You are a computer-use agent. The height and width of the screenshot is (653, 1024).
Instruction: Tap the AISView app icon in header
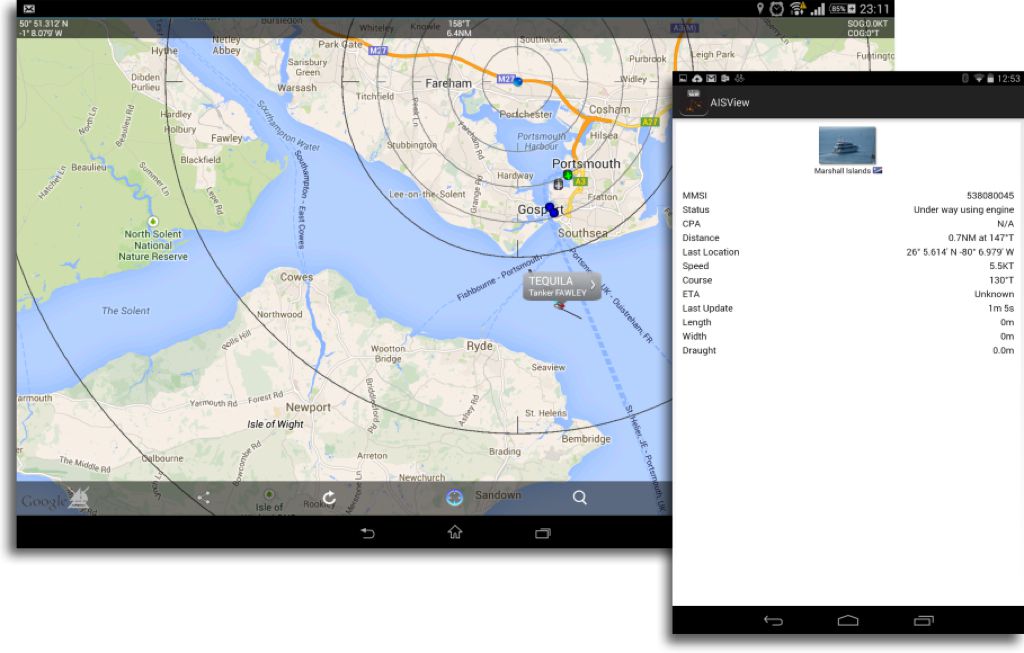pyautogui.click(x=693, y=103)
